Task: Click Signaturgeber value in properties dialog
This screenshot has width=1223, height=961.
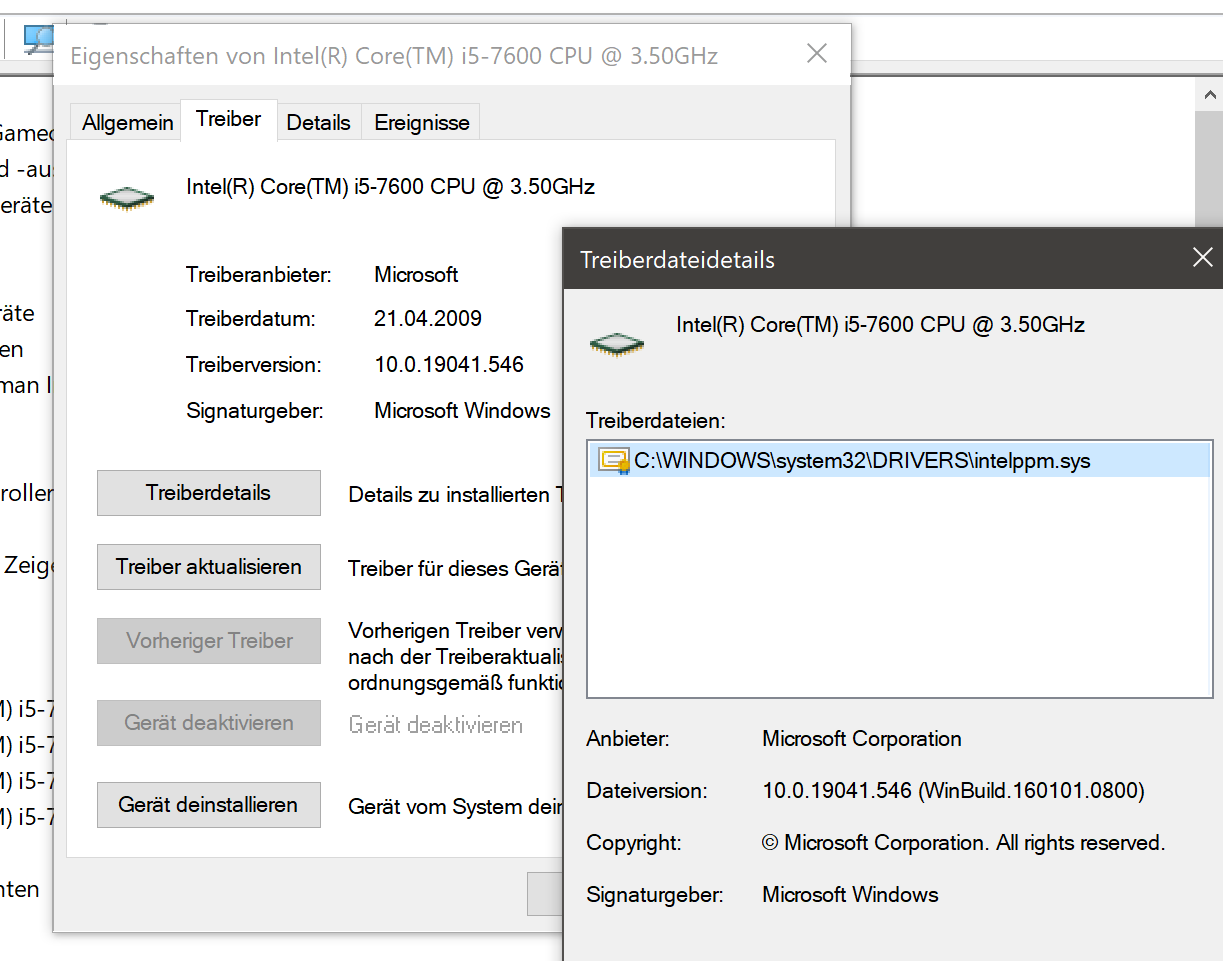Action: [x=462, y=411]
